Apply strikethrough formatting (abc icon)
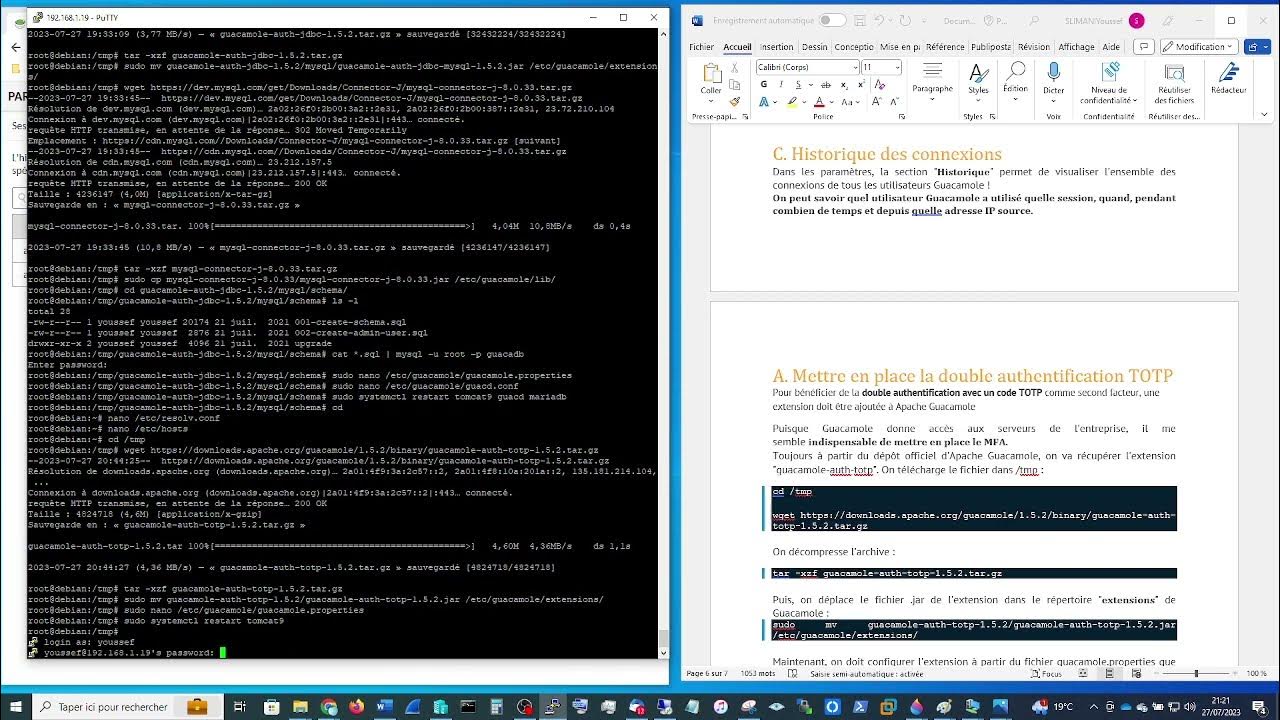Image resolution: width=1280 pixels, height=720 pixels. (x=826, y=85)
